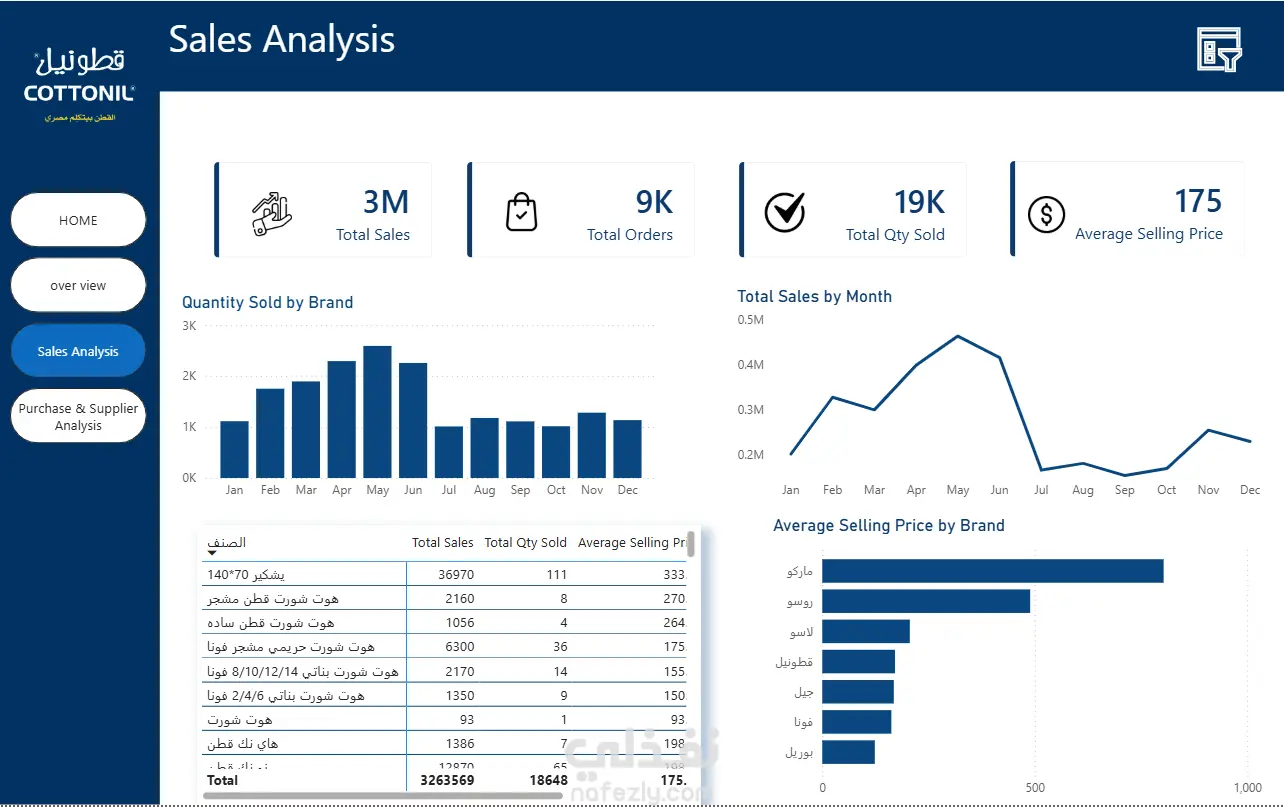Click the filter icon in the header

tap(1219, 49)
